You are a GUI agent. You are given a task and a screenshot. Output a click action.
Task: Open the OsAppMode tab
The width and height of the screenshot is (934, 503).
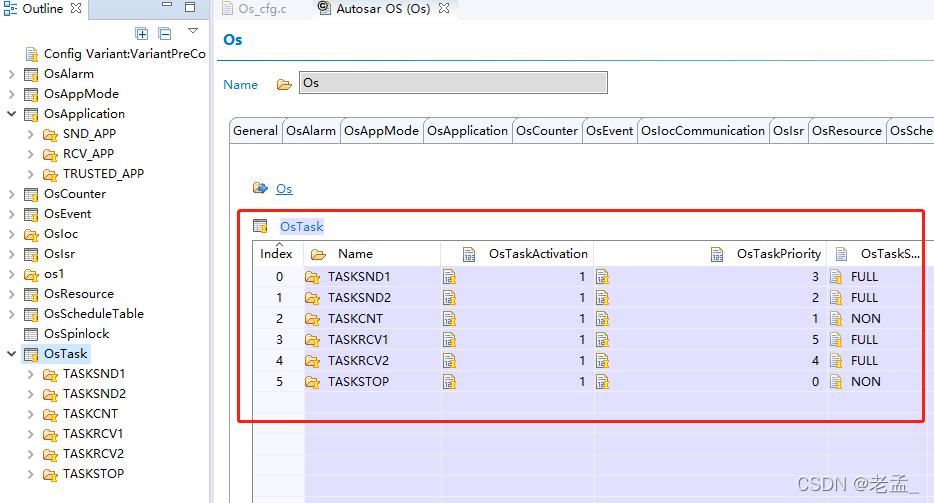coord(381,131)
